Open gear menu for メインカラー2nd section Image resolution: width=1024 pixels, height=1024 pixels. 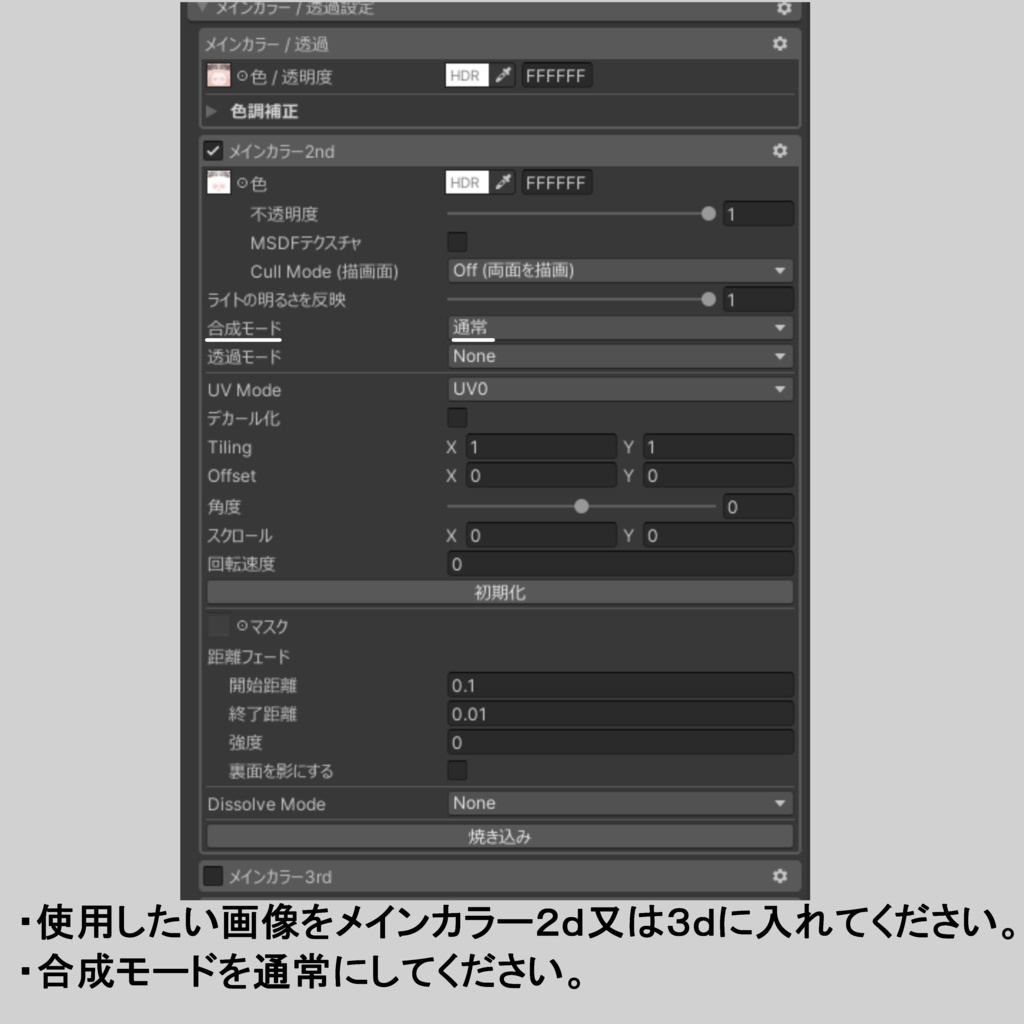tap(780, 151)
